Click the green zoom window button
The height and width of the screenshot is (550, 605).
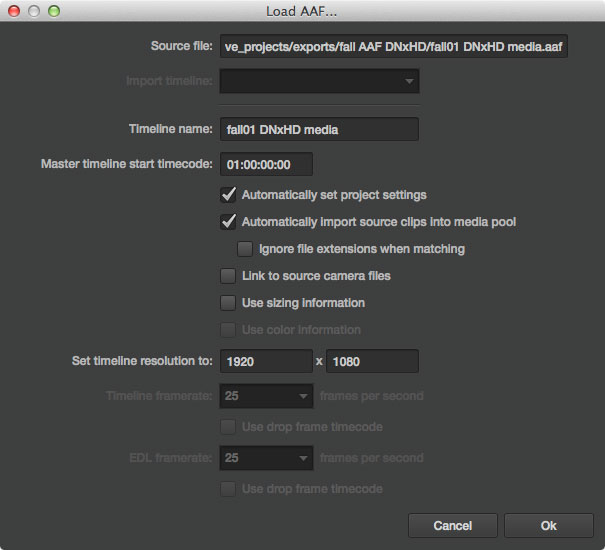(x=54, y=11)
